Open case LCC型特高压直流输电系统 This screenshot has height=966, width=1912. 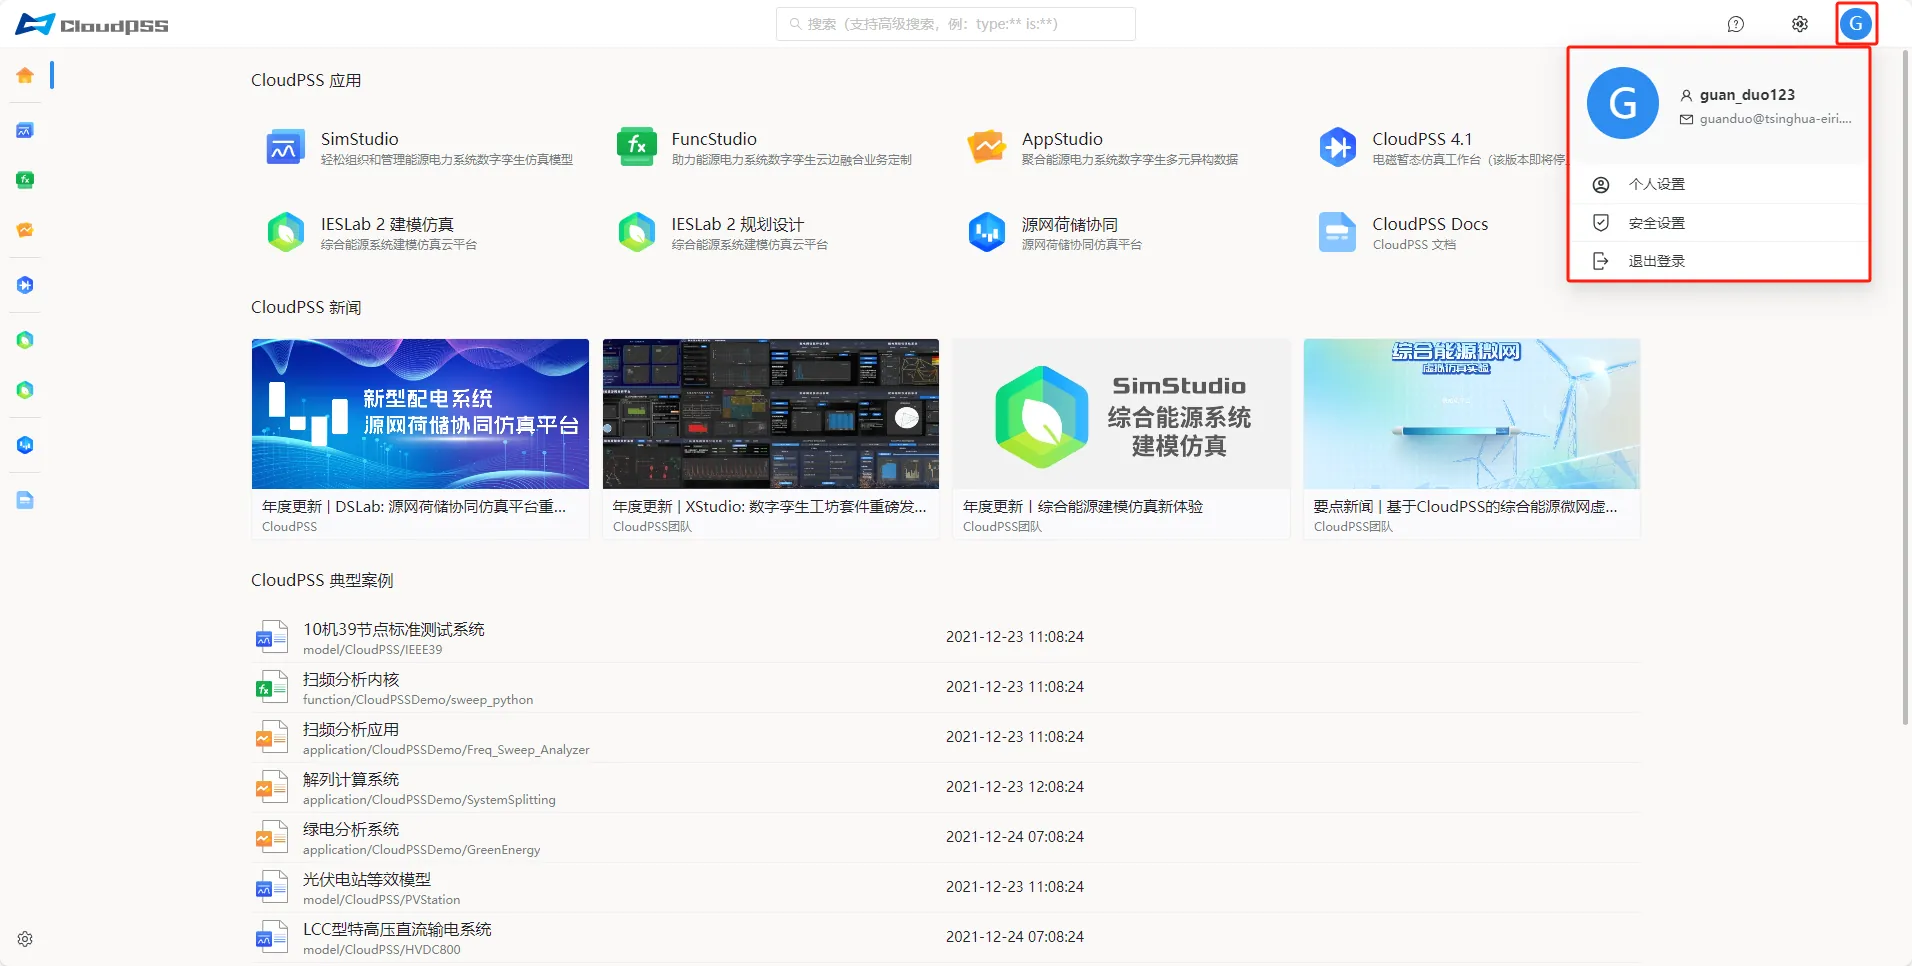(397, 929)
